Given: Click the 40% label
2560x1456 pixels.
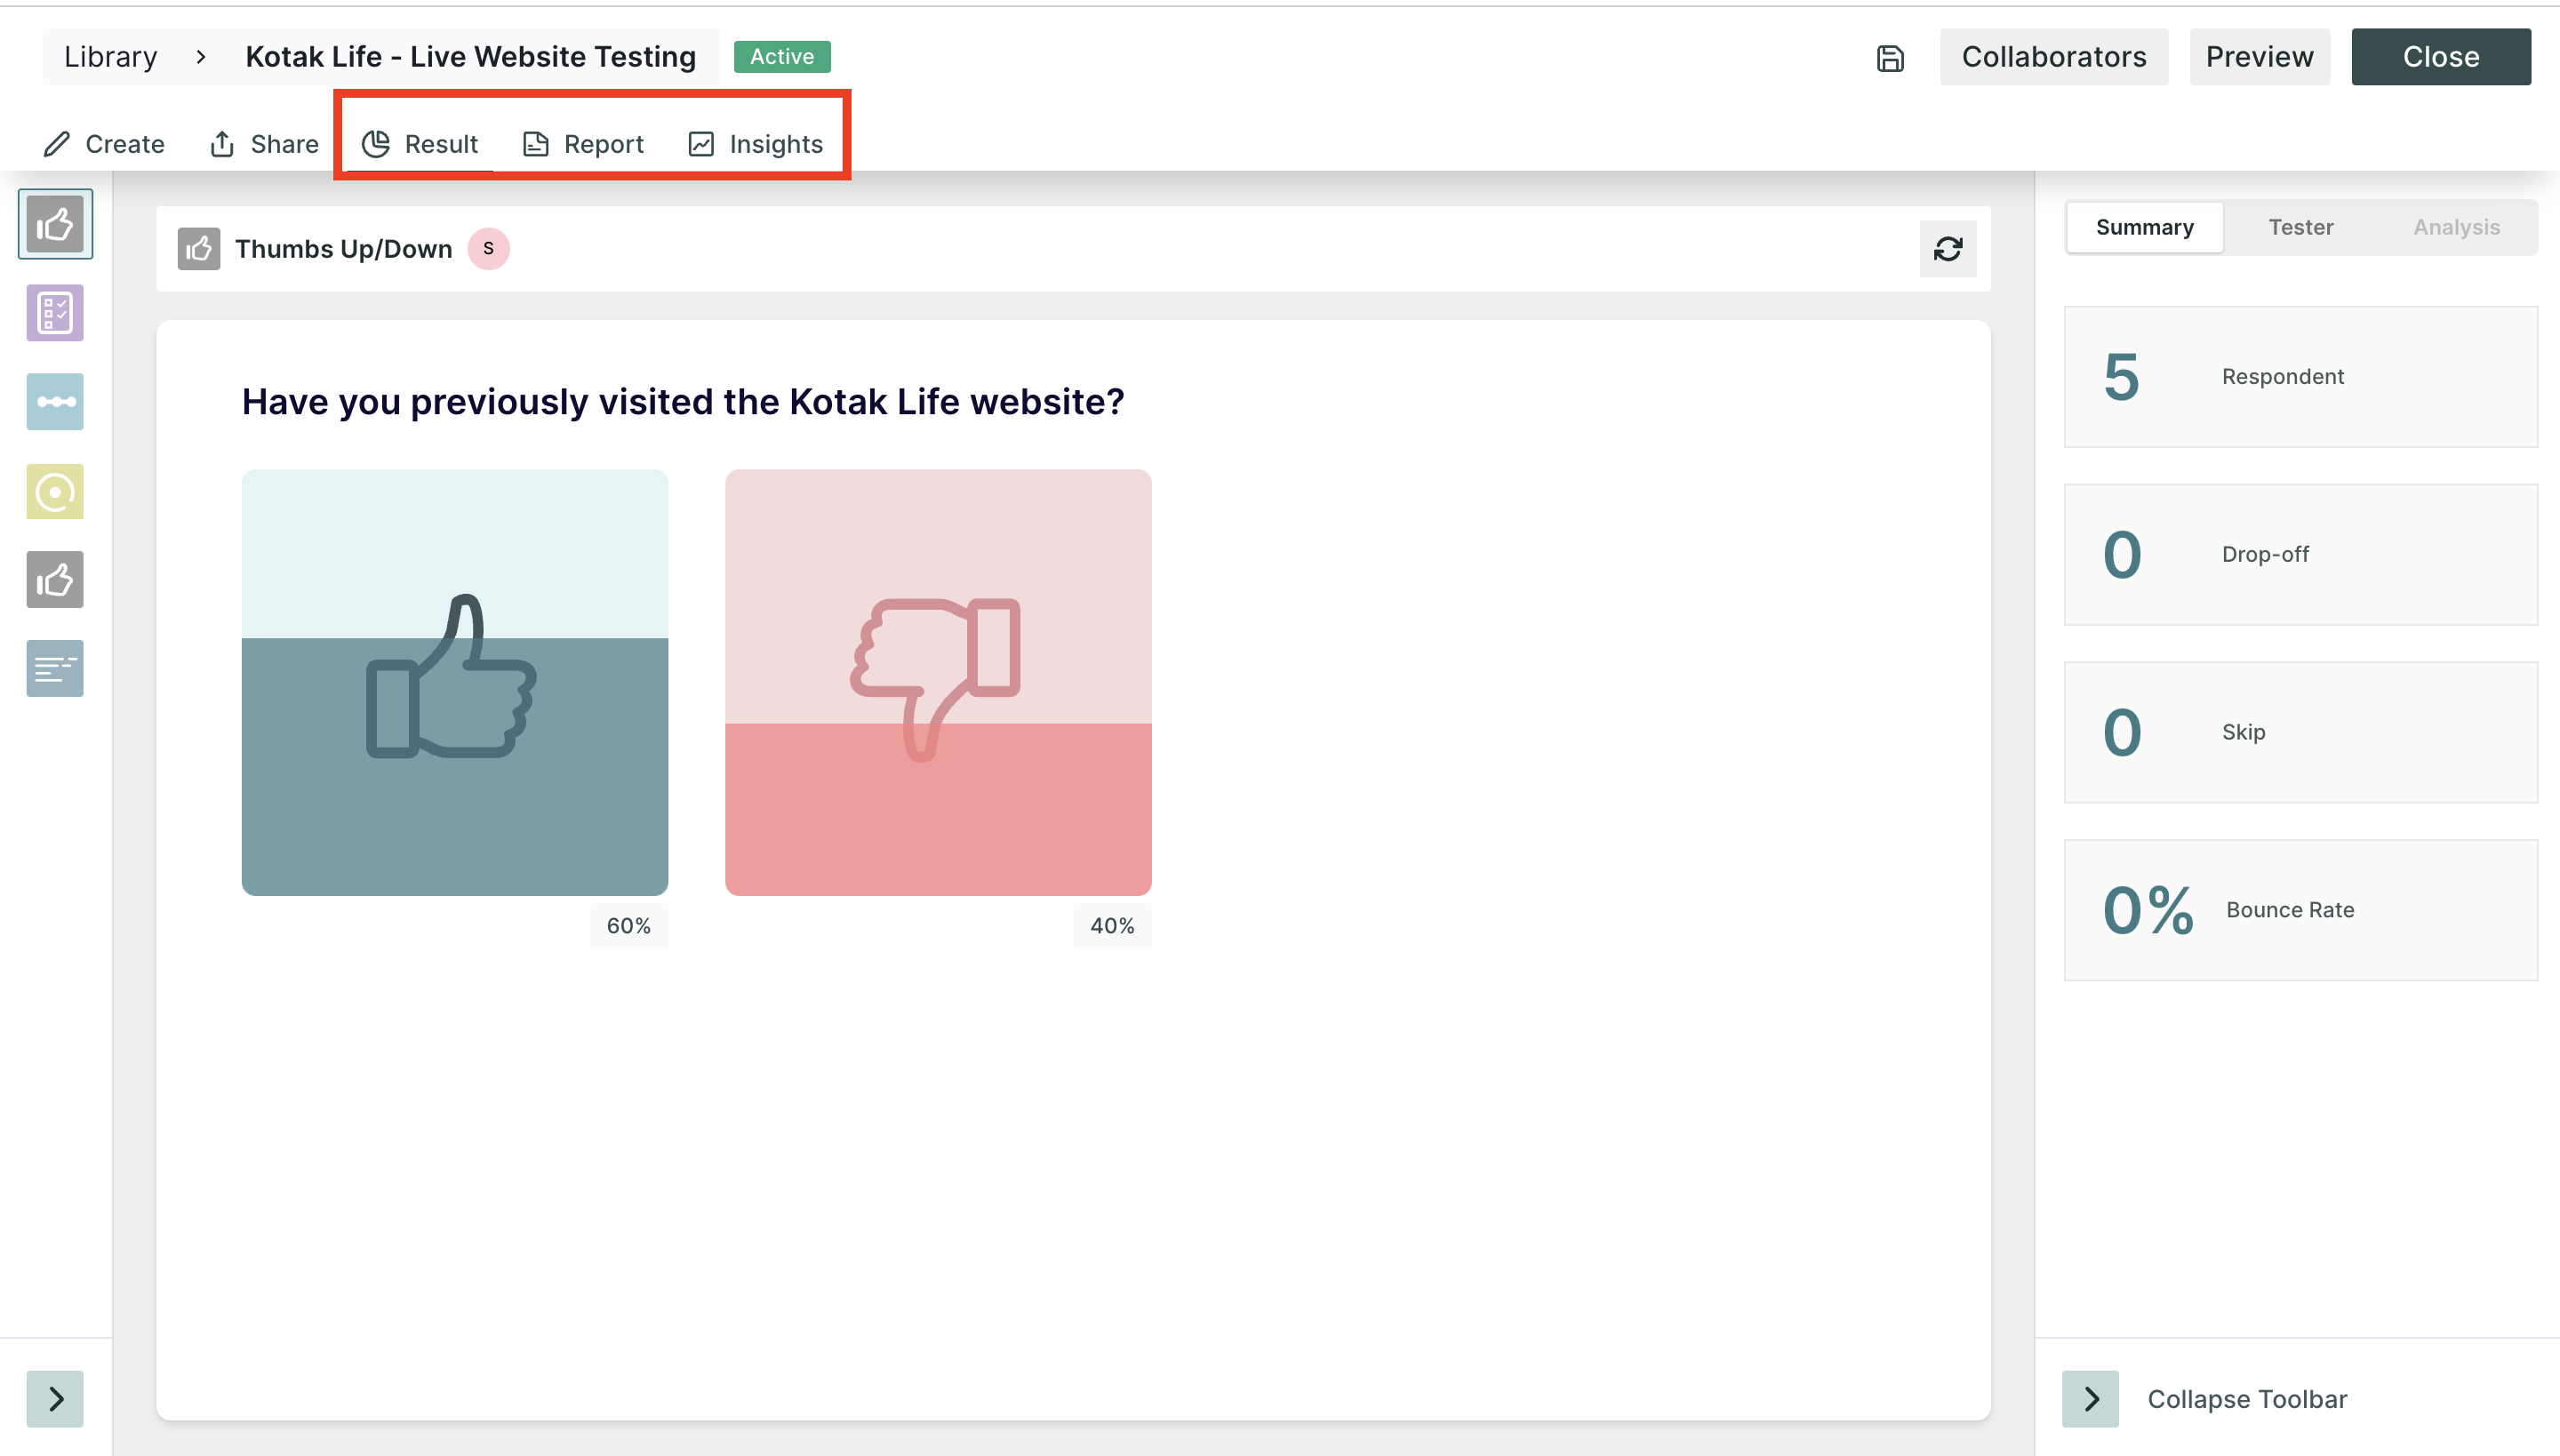Looking at the screenshot, I should coord(1112,926).
